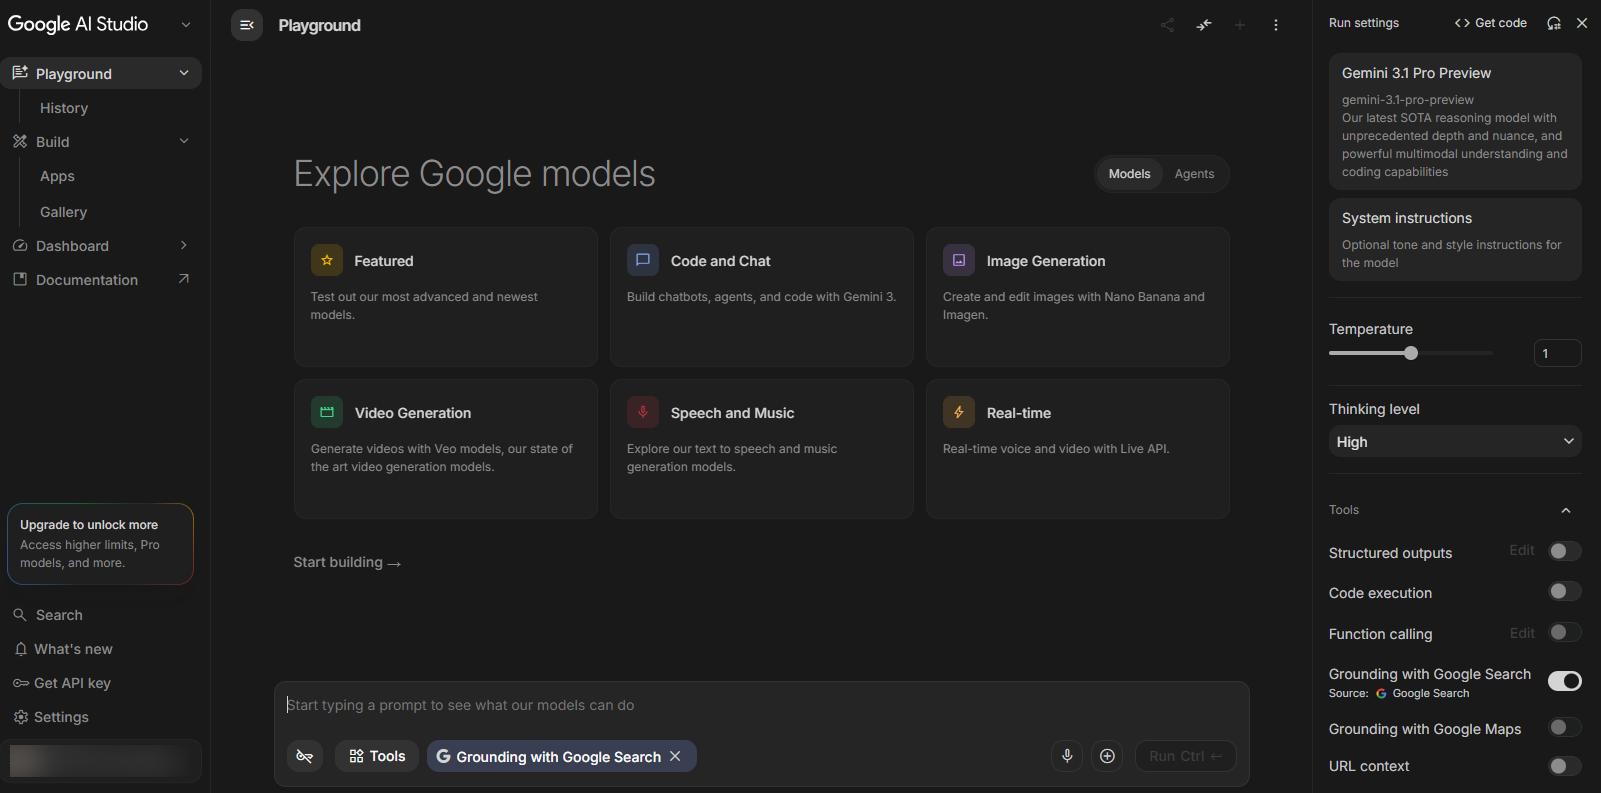Open the Tools button in prompt bar
This screenshot has width=1601, height=793.
pos(377,756)
